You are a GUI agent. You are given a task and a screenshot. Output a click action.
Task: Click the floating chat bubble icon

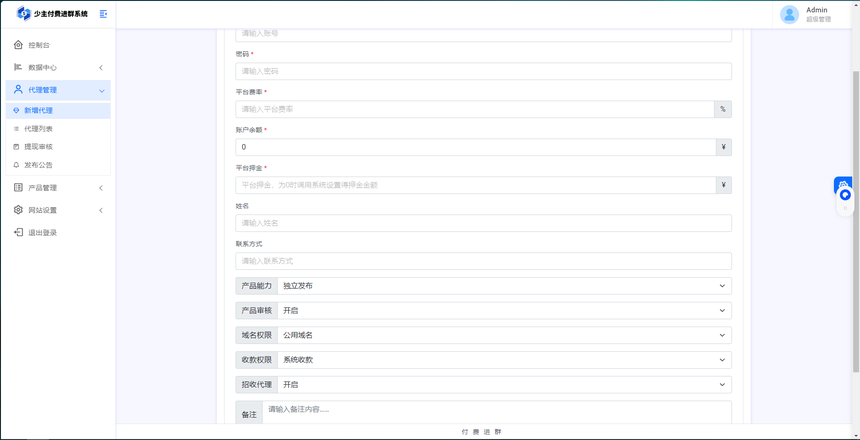coord(845,195)
